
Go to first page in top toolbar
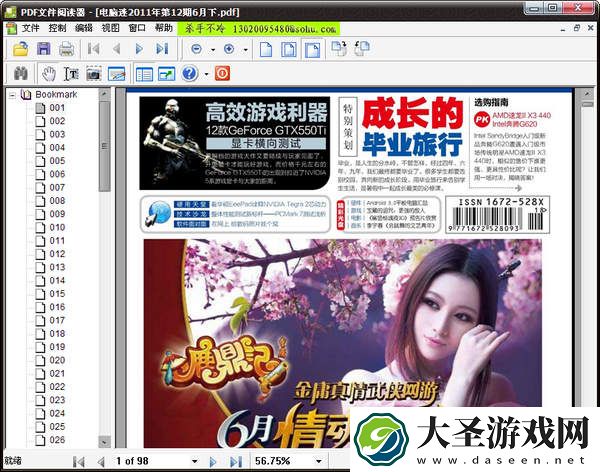tap(93, 49)
